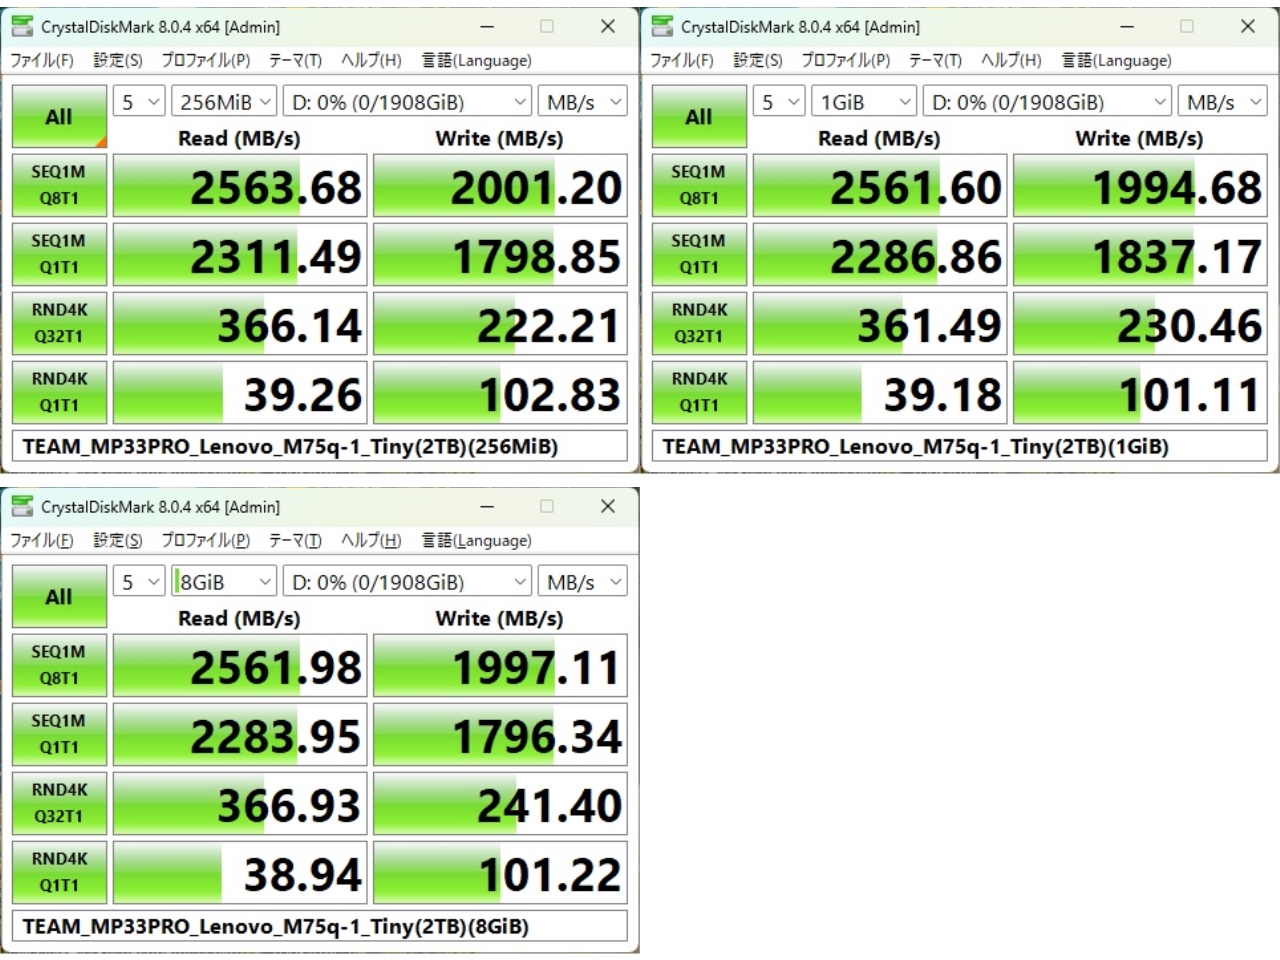This screenshot has height=960, width=1280.
Task: Open 言語(Language) menu in the 8GiB window
Action: pos(476,540)
